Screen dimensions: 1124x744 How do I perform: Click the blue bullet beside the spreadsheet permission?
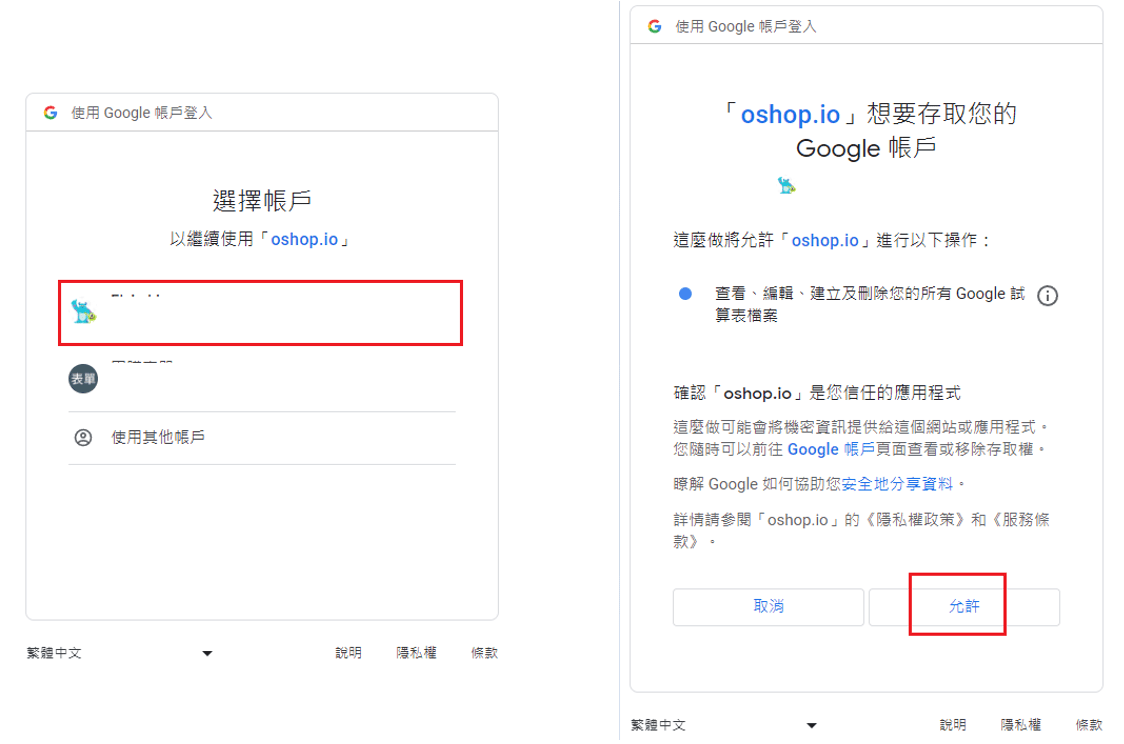pos(685,294)
